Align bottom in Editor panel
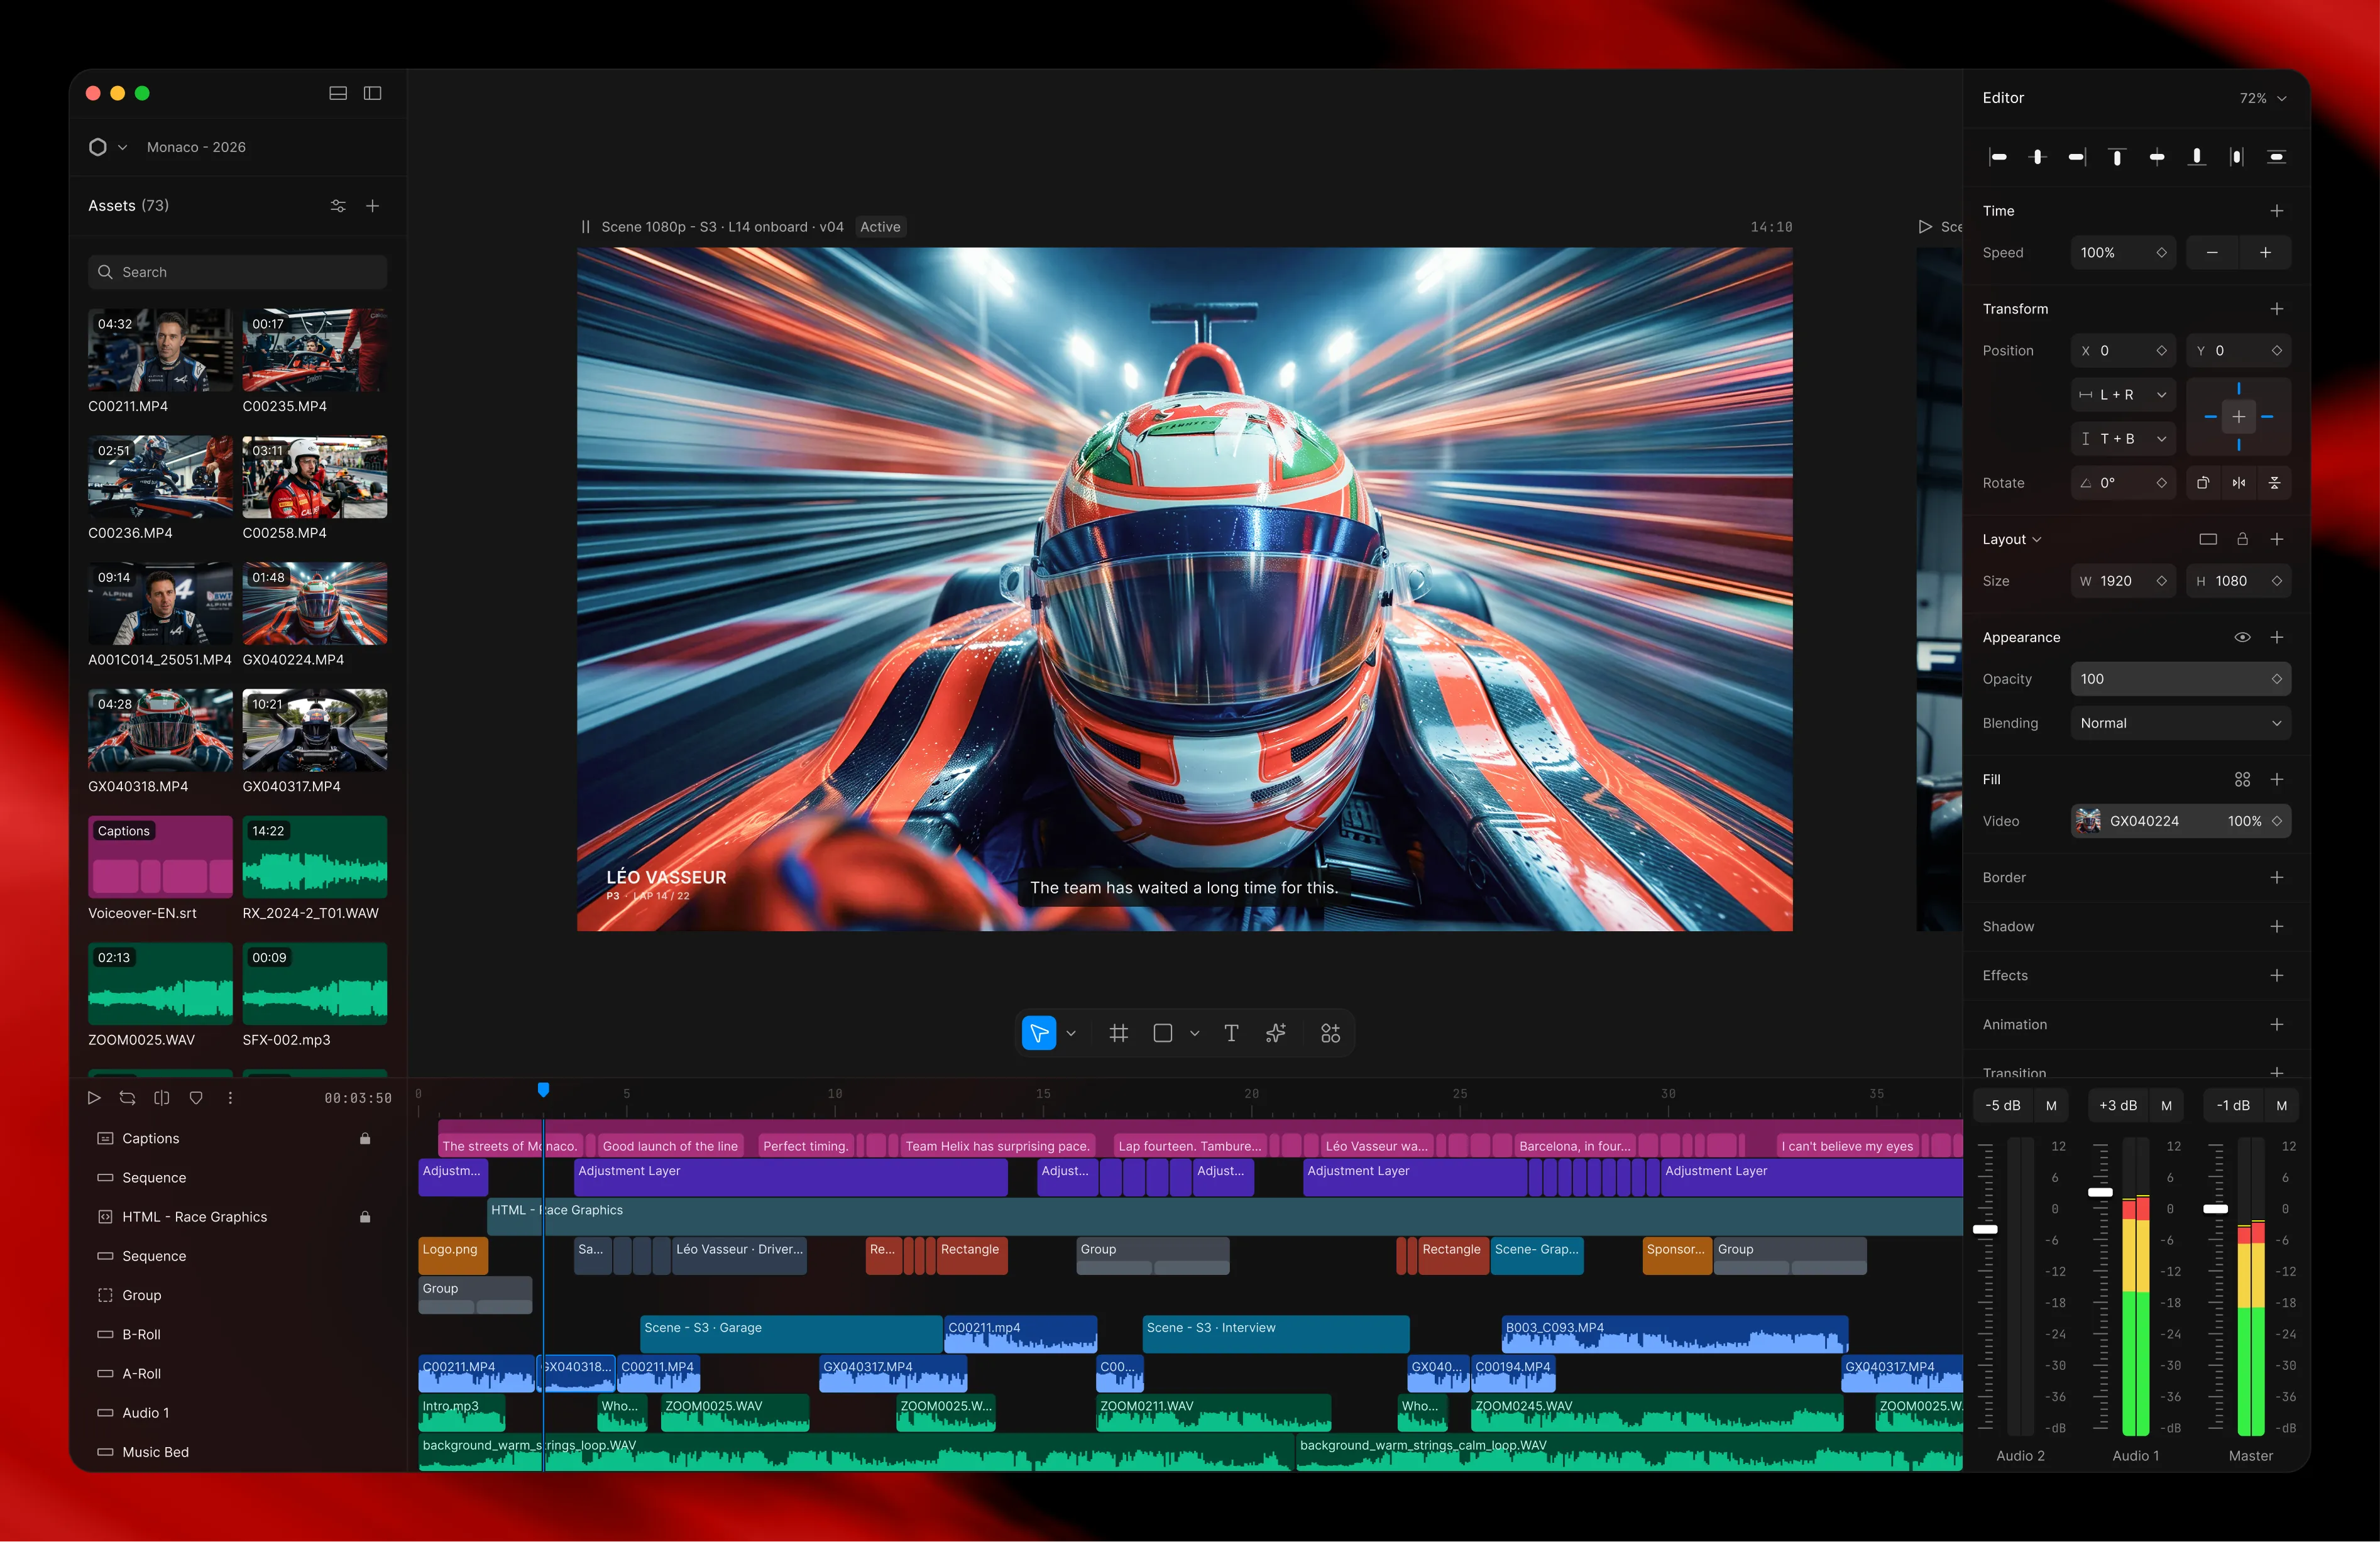Image resolution: width=2380 pixels, height=1542 pixels. click(2197, 157)
